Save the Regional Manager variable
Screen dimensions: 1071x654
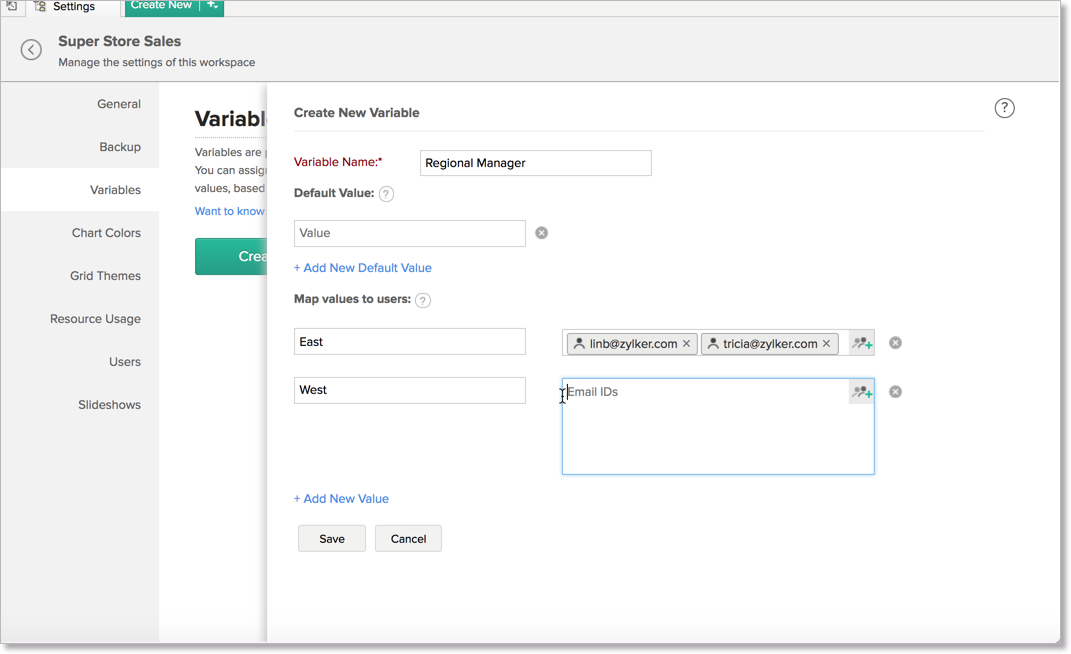pyautogui.click(x=331, y=538)
